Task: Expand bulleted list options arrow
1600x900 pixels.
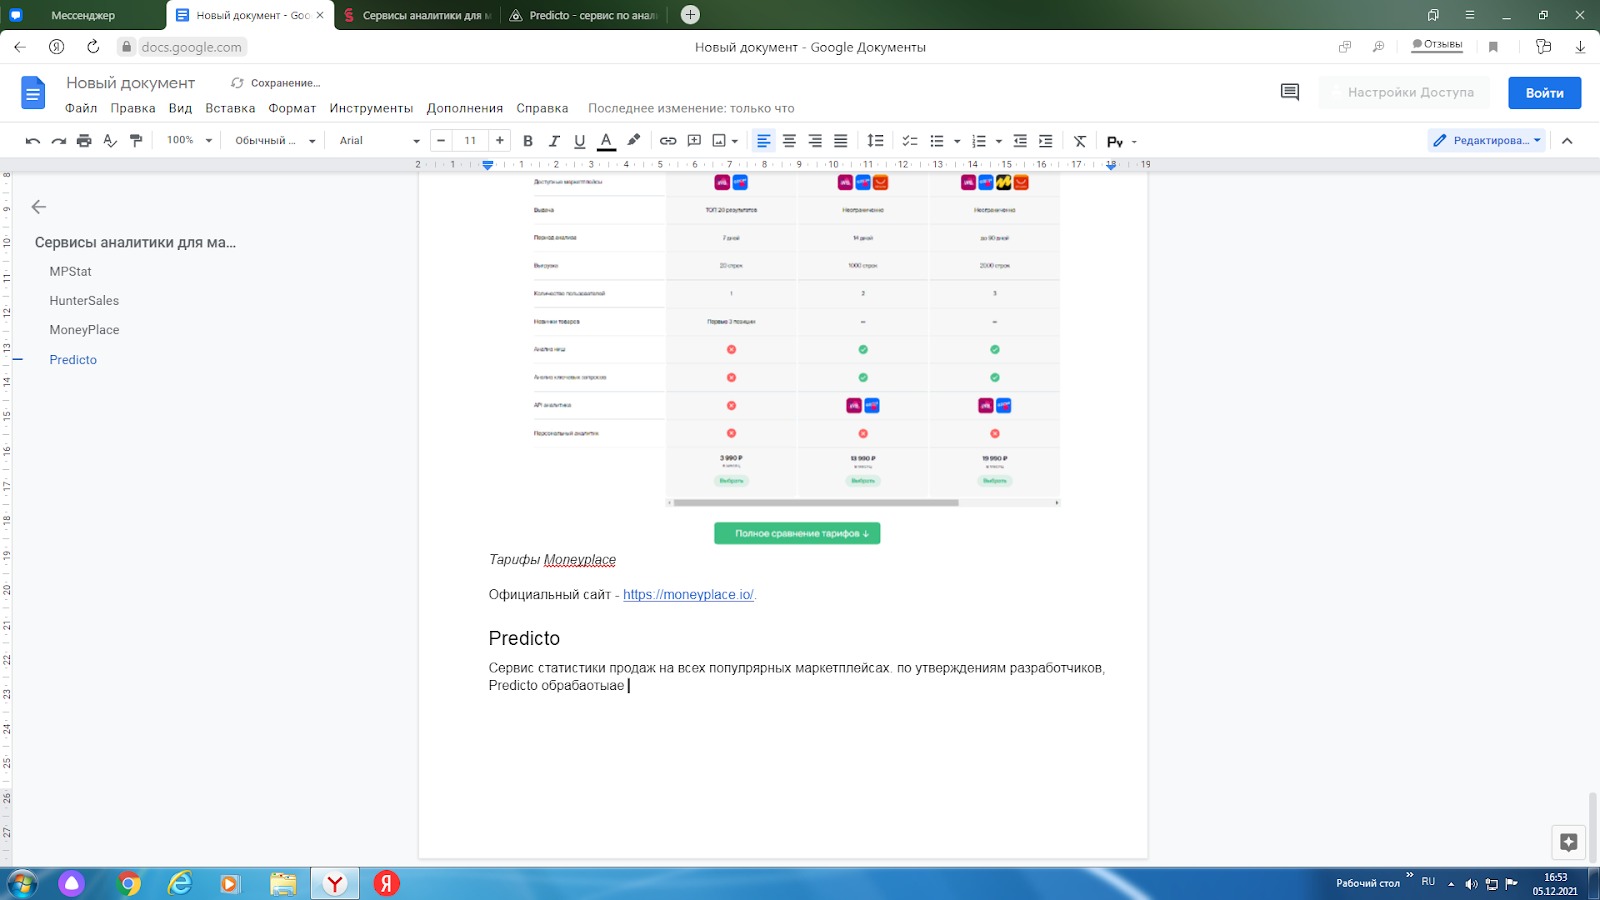Action: [x=957, y=141]
